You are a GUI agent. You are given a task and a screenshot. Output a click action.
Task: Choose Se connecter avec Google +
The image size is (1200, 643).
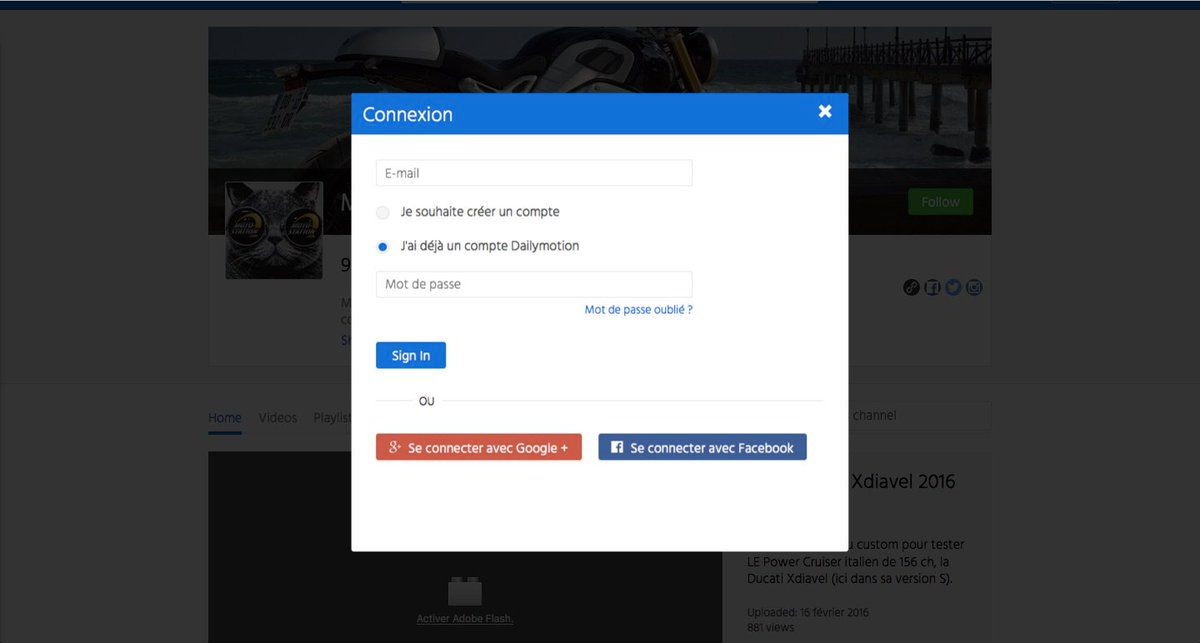tap(479, 447)
